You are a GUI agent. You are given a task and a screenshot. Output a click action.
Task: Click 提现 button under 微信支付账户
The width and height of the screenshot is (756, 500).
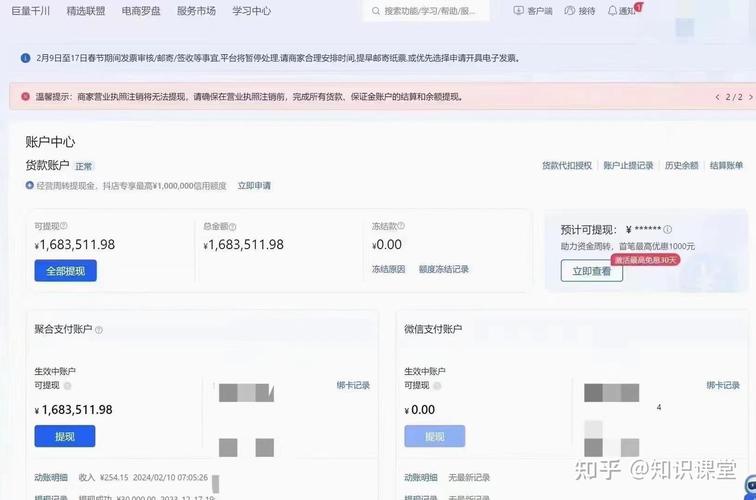tap(434, 436)
